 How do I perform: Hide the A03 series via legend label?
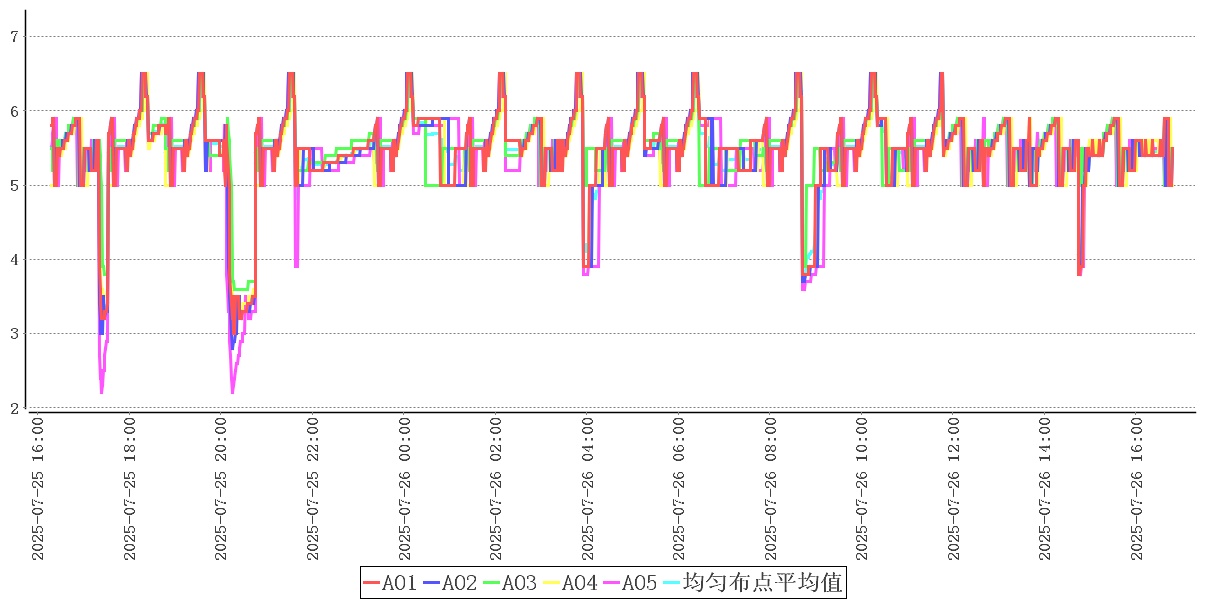[519, 583]
